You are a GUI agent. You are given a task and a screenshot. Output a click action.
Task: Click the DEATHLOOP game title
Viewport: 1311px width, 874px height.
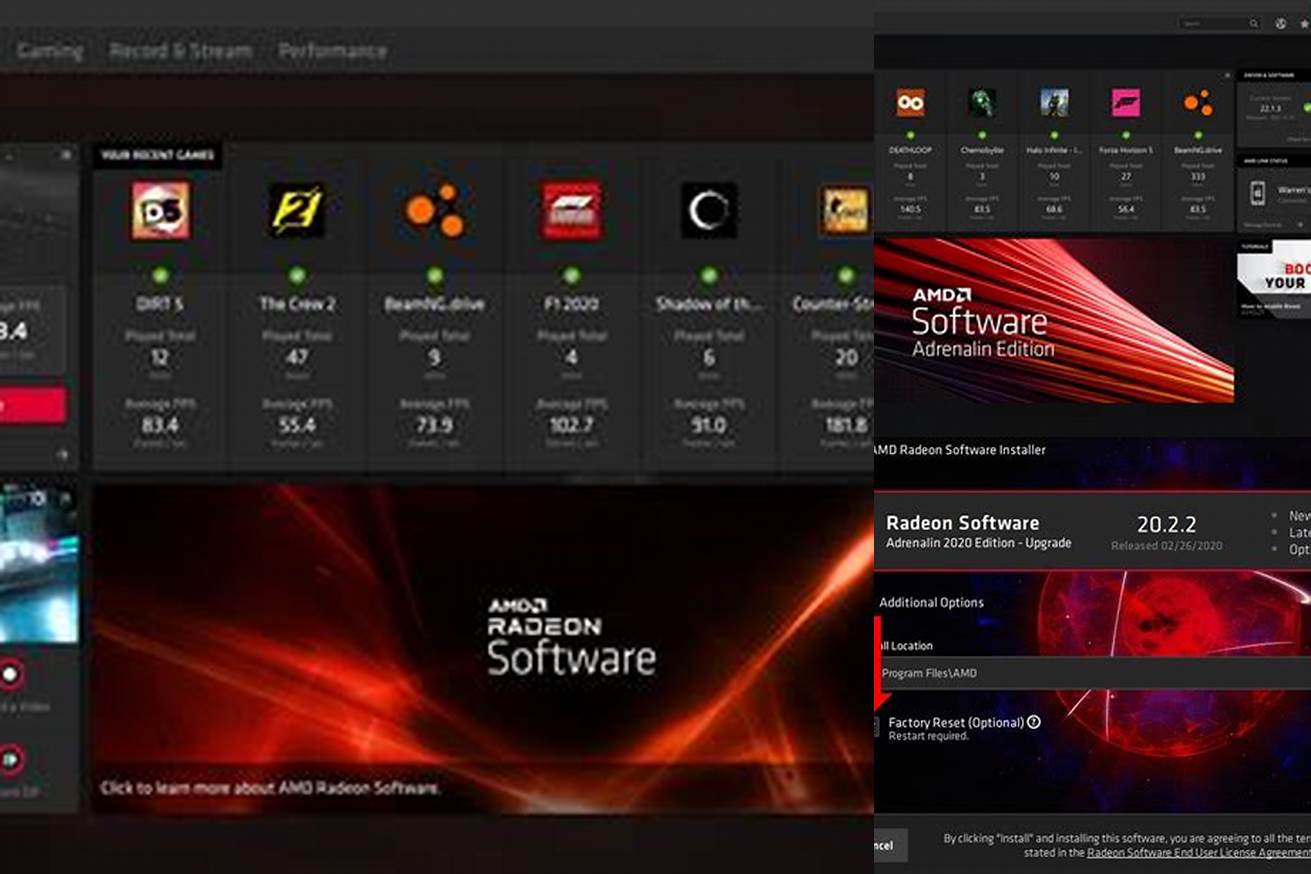(x=910, y=150)
